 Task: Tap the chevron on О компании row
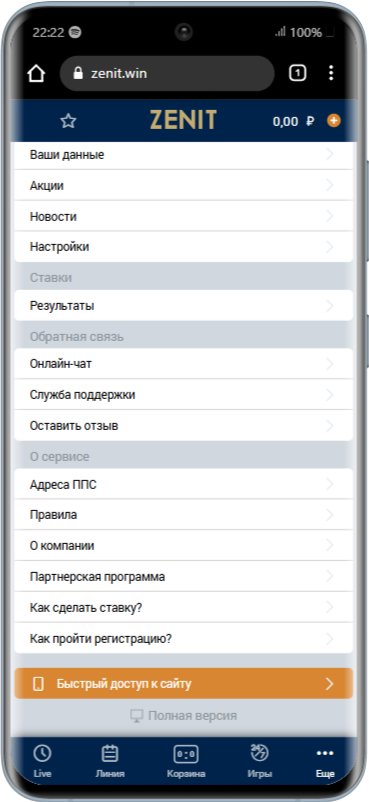(330, 546)
